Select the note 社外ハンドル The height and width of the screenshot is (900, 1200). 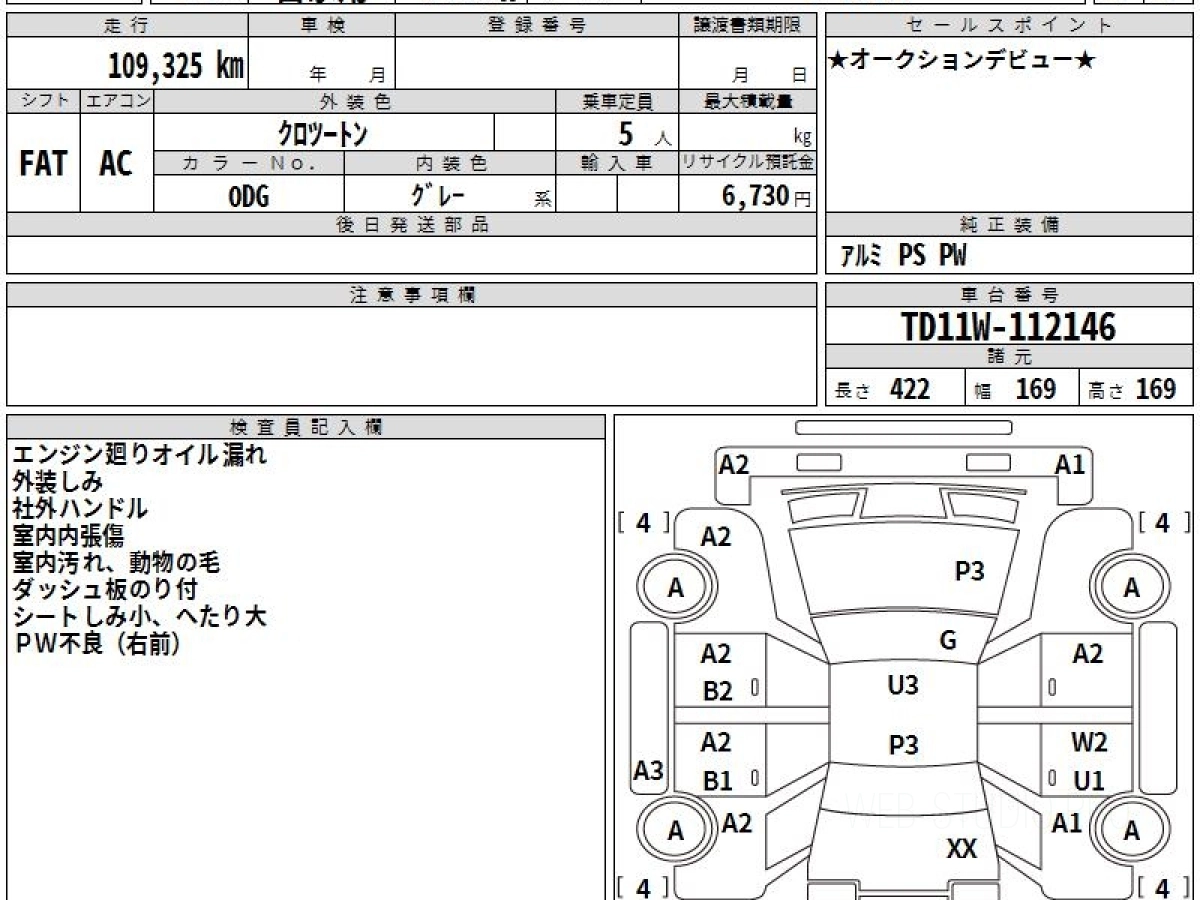80,509
